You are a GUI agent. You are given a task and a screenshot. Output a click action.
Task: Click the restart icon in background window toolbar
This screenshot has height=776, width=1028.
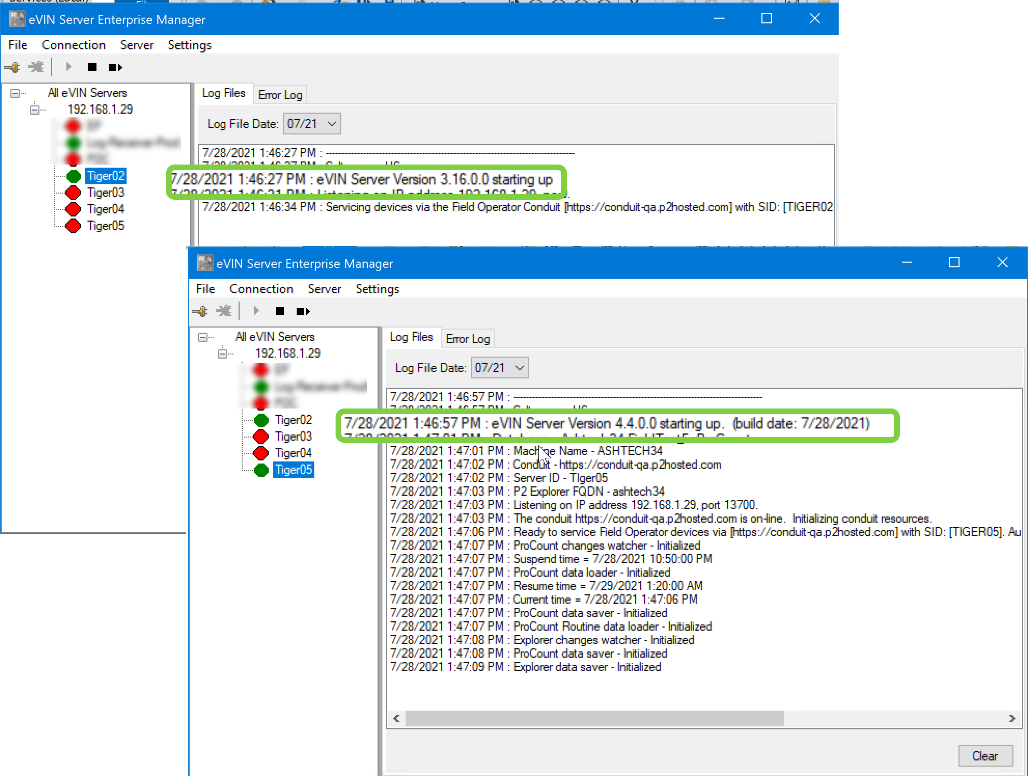pos(116,68)
